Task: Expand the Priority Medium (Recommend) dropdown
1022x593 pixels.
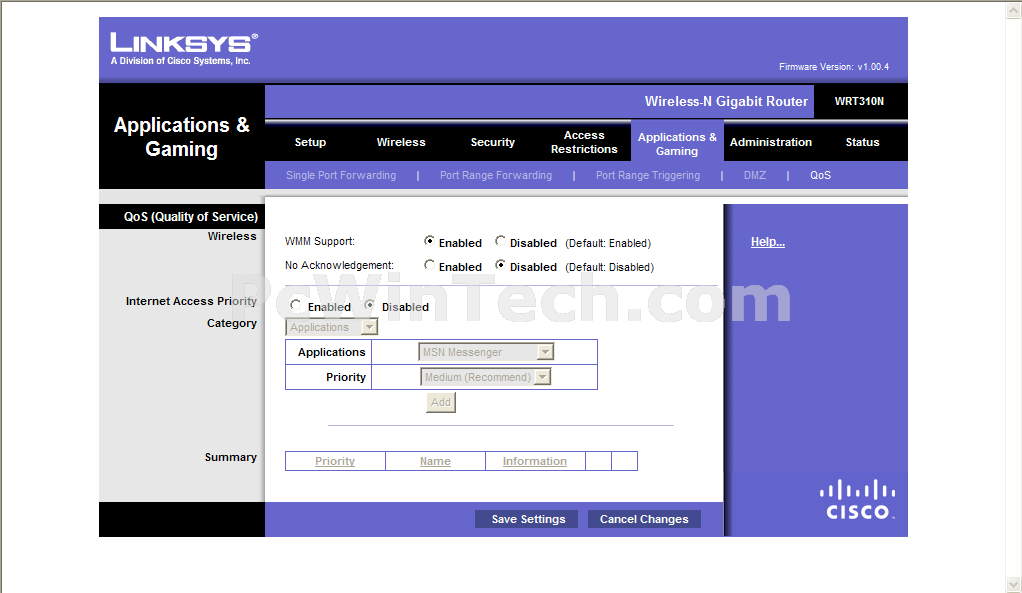Action: pyautogui.click(x=486, y=377)
